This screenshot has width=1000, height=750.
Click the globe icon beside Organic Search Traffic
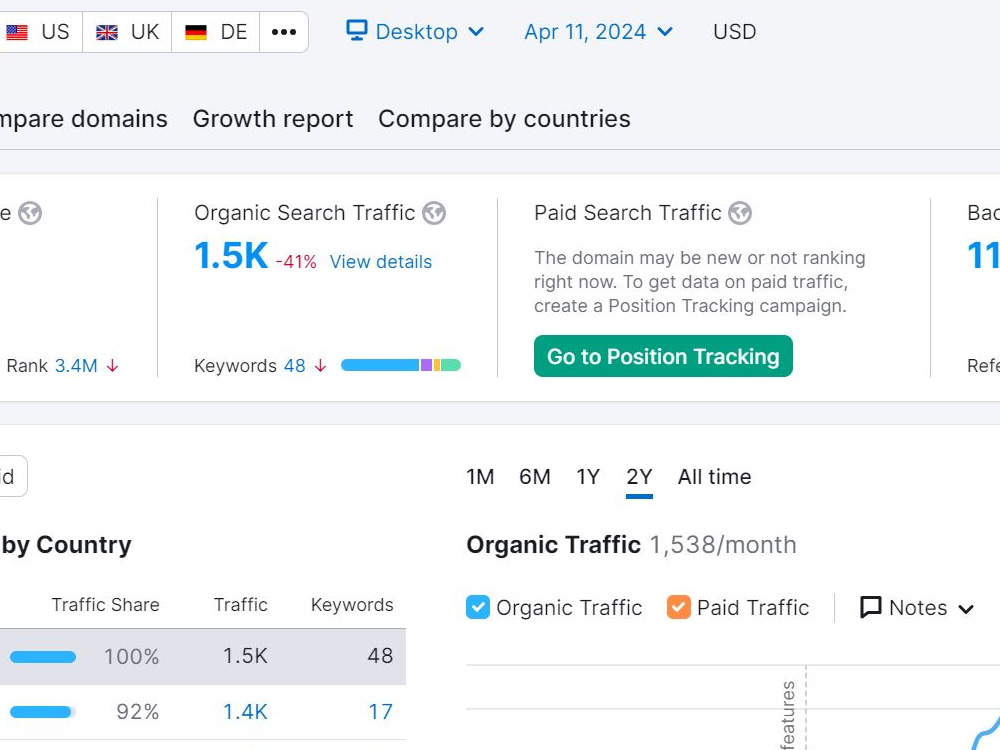click(434, 213)
